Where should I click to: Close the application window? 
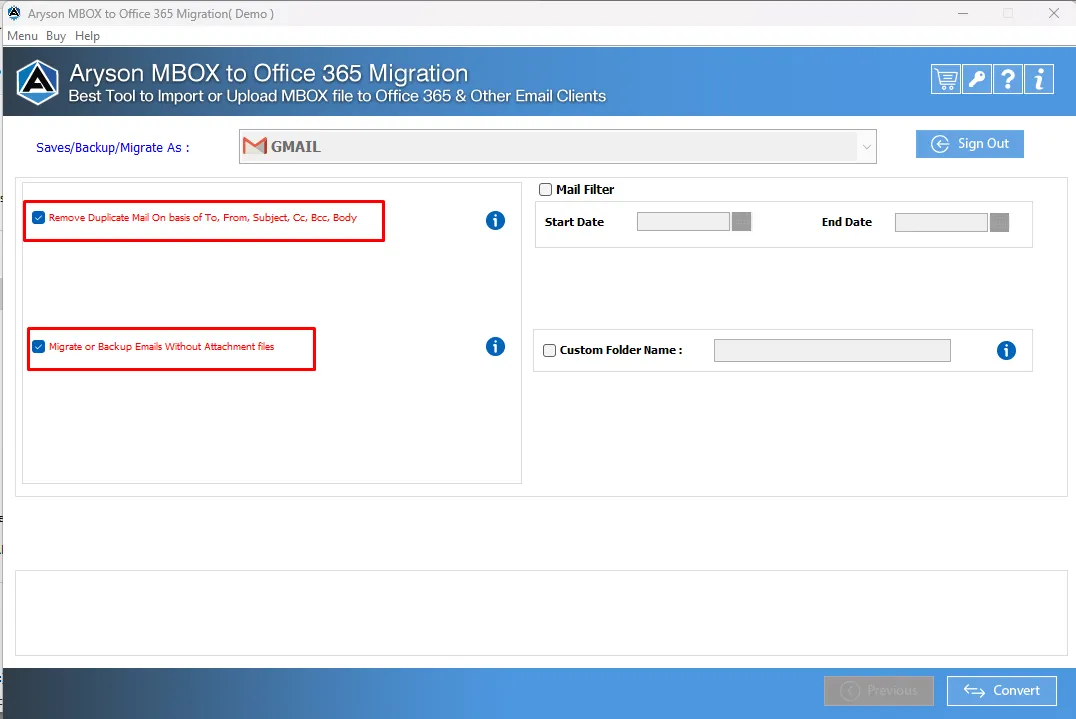coord(1054,13)
